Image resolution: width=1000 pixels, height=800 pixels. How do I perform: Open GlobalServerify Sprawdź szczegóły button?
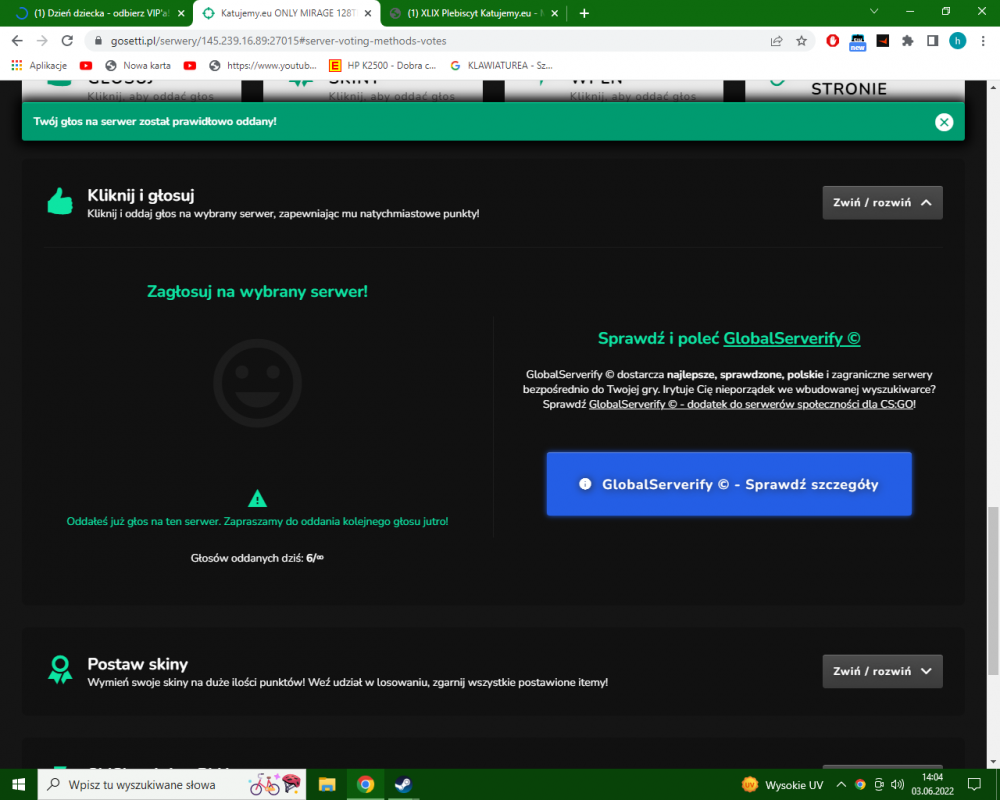pos(729,484)
